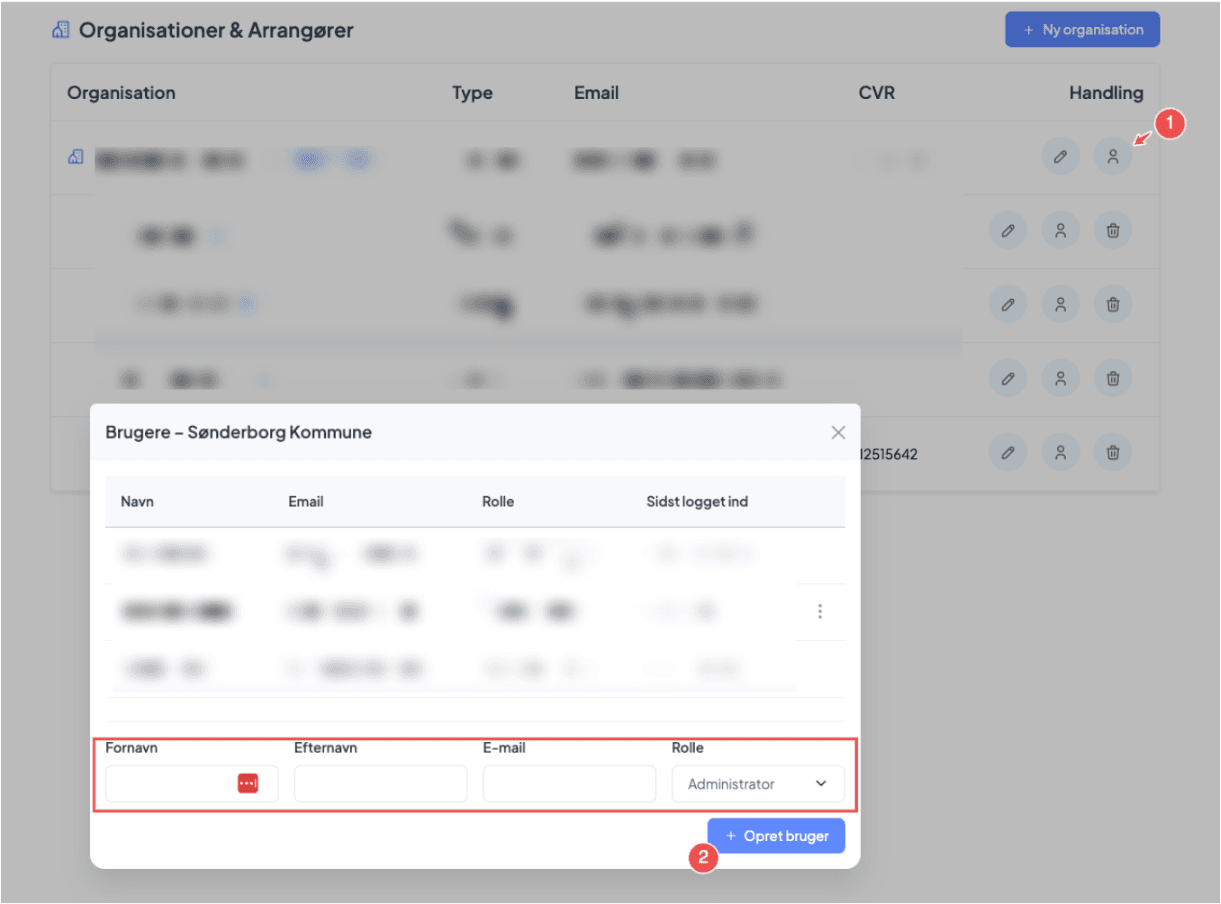Click inside the Efternavn input field
Screen dimensions: 1221x904
[x=380, y=783]
